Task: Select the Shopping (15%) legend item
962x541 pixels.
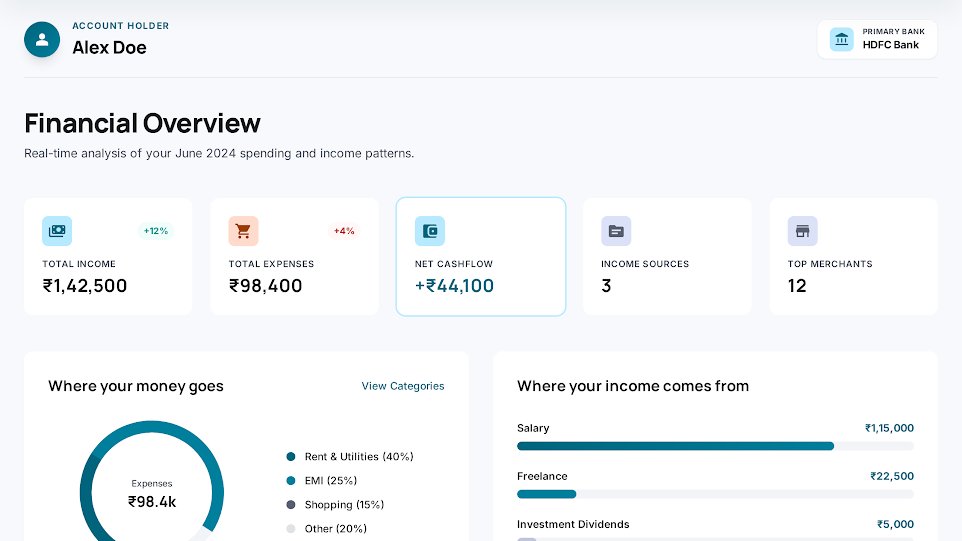Action: pos(343,505)
